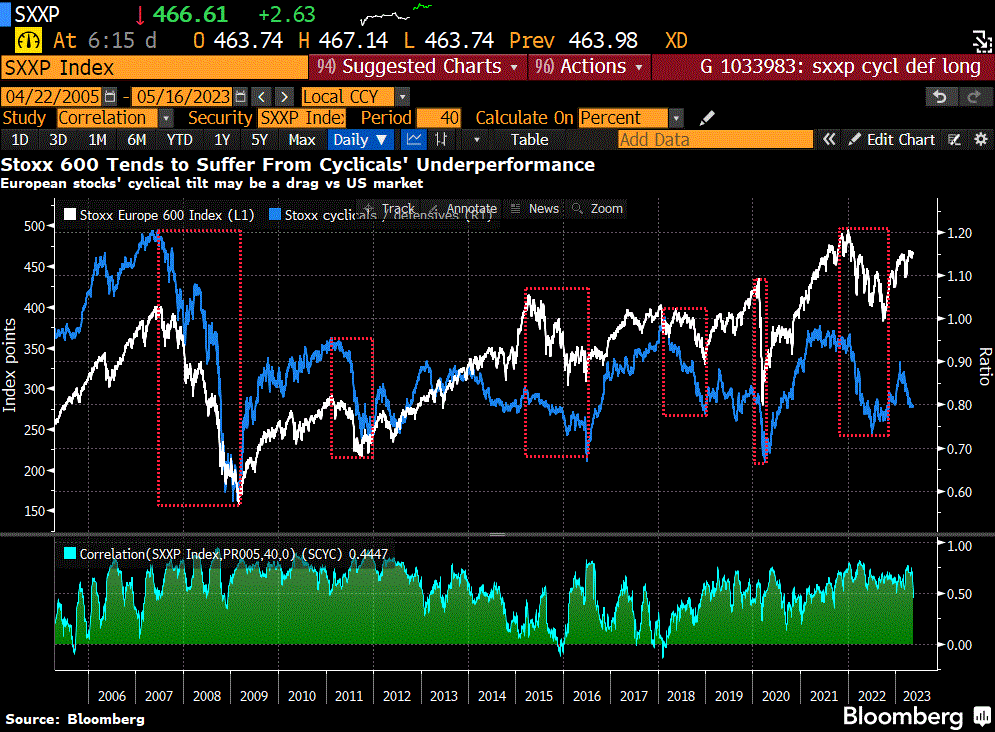This screenshot has width=995, height=732.
Task: Click the intraday sparkline mini chart
Action: (396, 14)
